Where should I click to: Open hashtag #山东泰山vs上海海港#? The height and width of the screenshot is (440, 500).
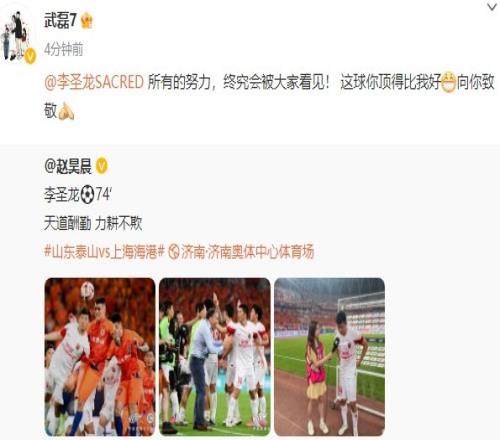(104, 252)
